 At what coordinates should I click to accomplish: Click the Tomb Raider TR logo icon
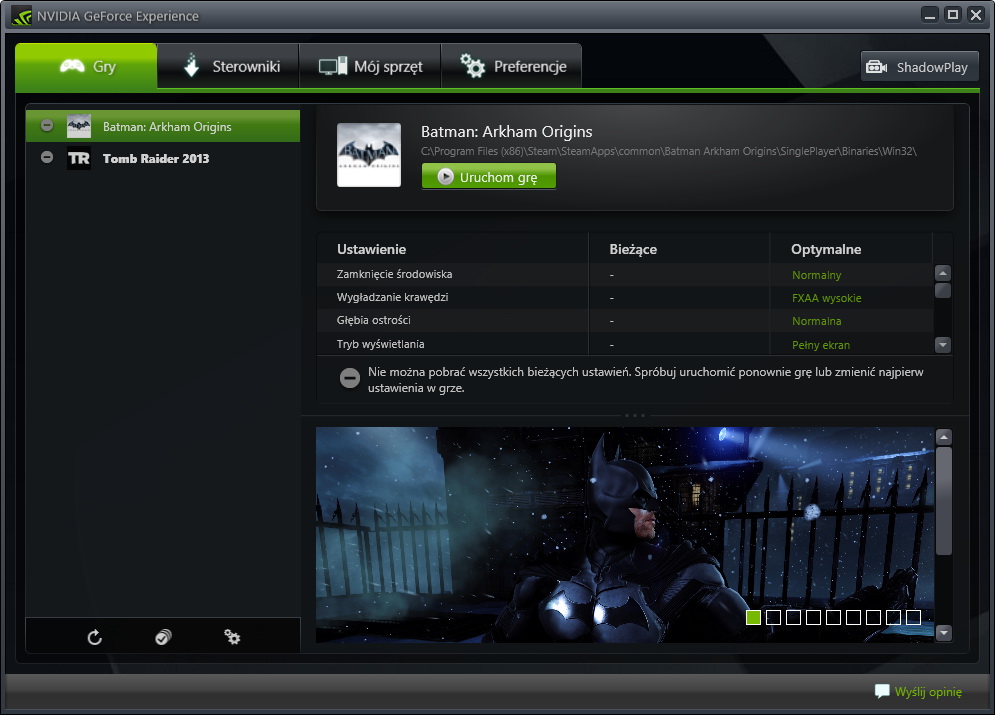coord(79,158)
